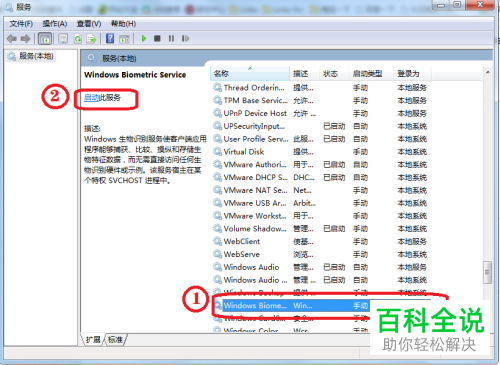Switch to the 标准 tab

point(115,339)
